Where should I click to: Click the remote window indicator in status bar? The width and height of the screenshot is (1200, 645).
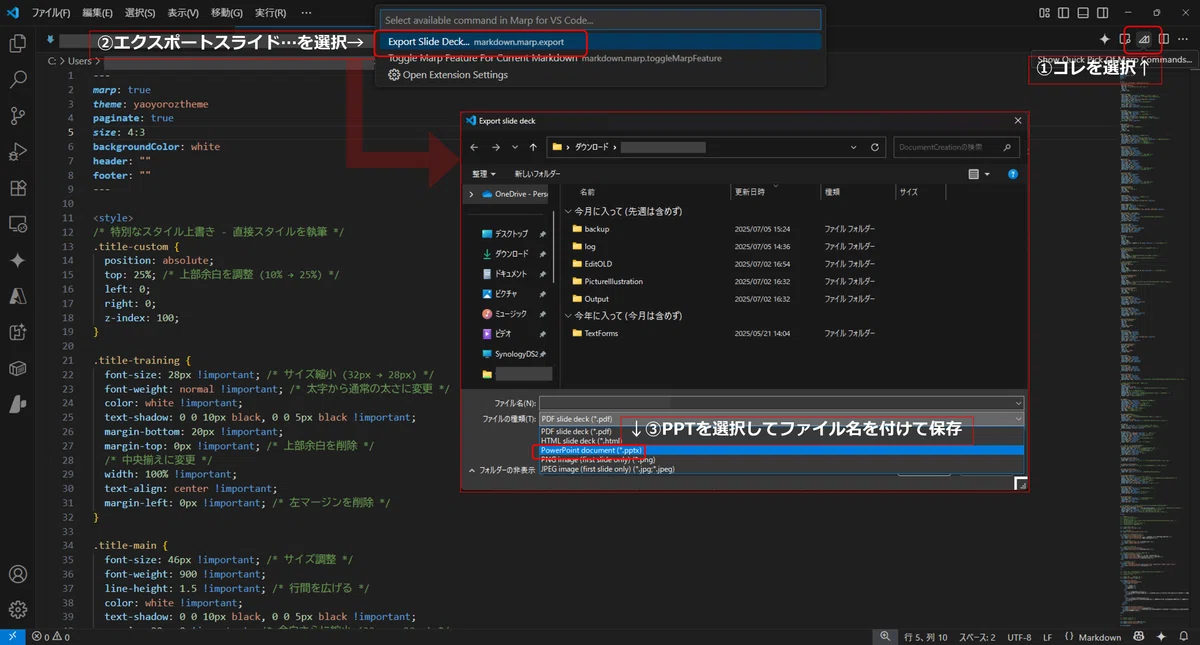click(x=12, y=637)
